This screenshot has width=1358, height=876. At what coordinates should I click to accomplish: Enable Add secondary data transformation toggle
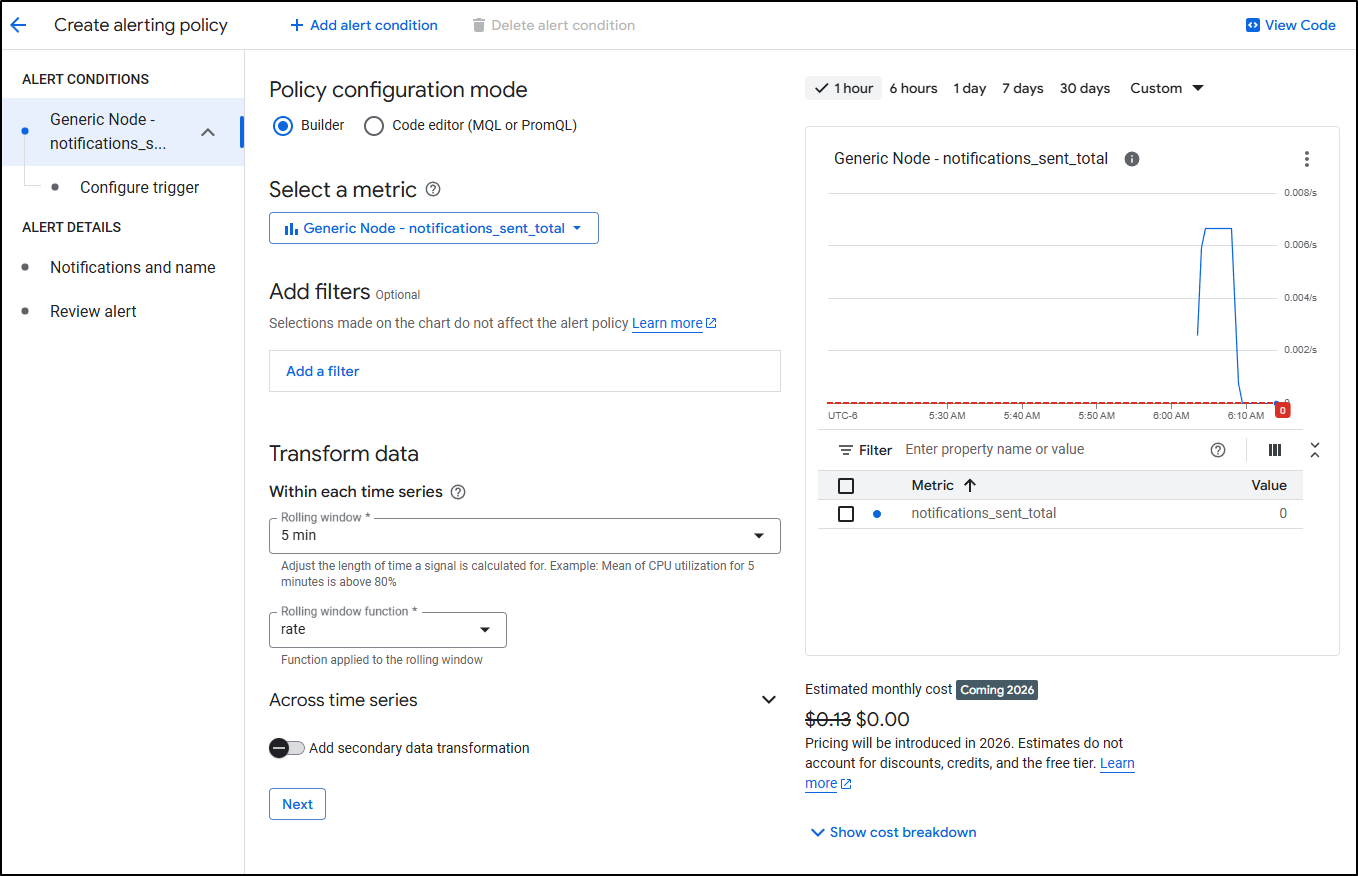[x=287, y=748]
